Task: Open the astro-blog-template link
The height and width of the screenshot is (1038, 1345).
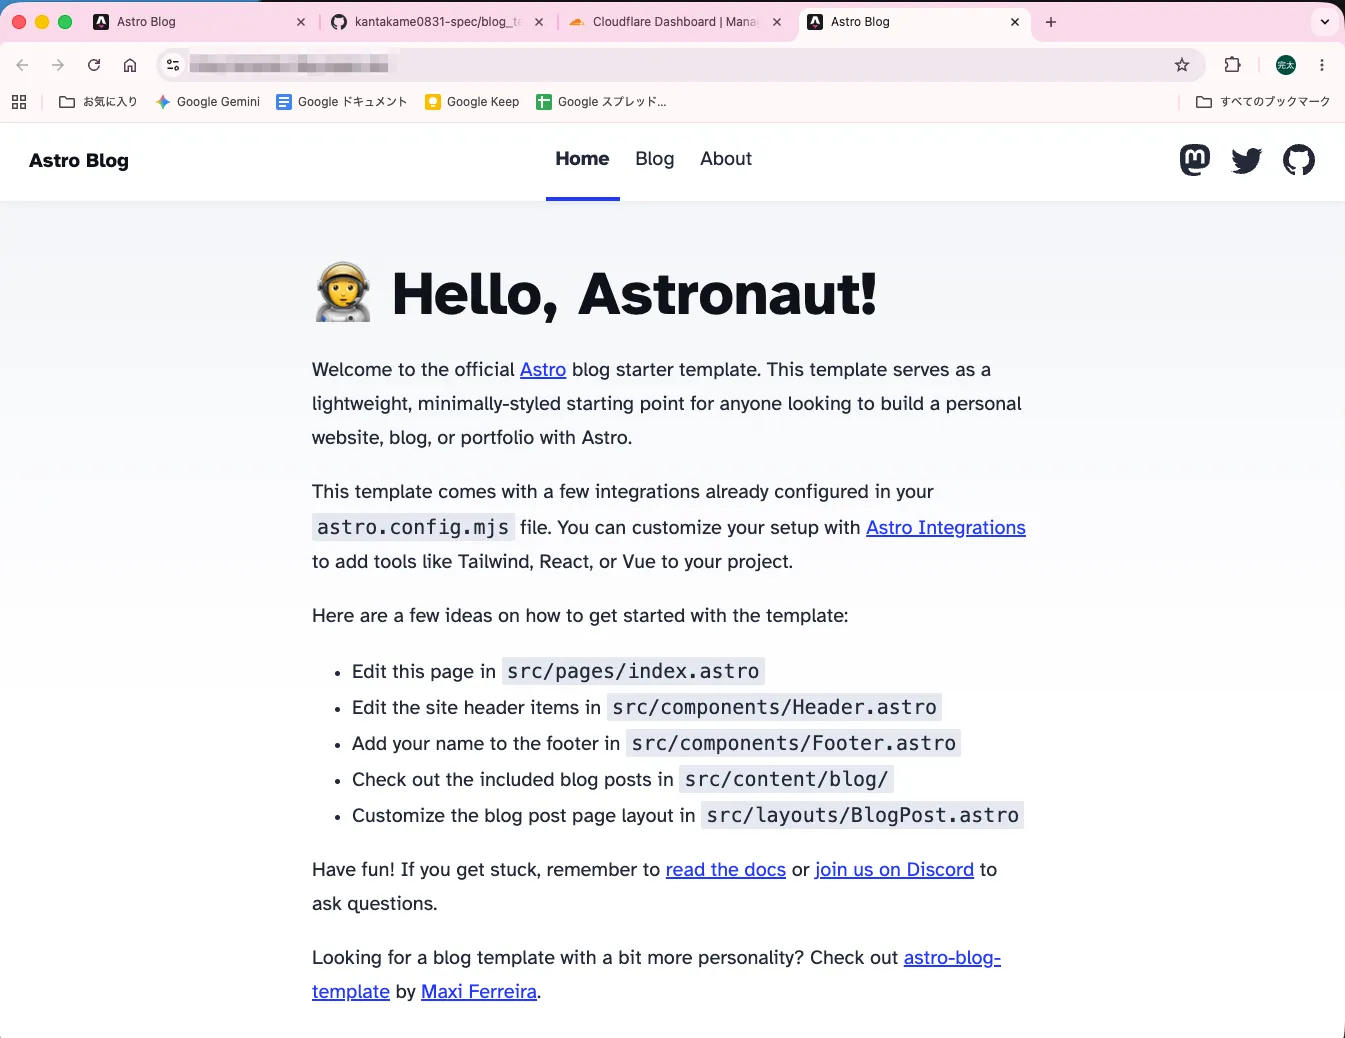Action: click(952, 958)
